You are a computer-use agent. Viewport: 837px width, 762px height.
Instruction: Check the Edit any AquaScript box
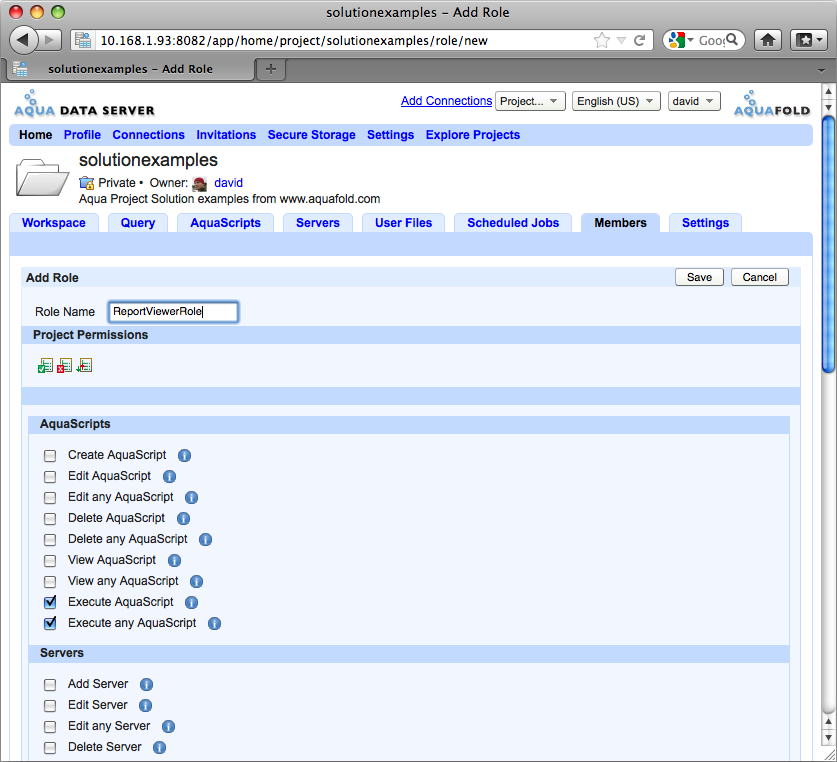tap(50, 498)
